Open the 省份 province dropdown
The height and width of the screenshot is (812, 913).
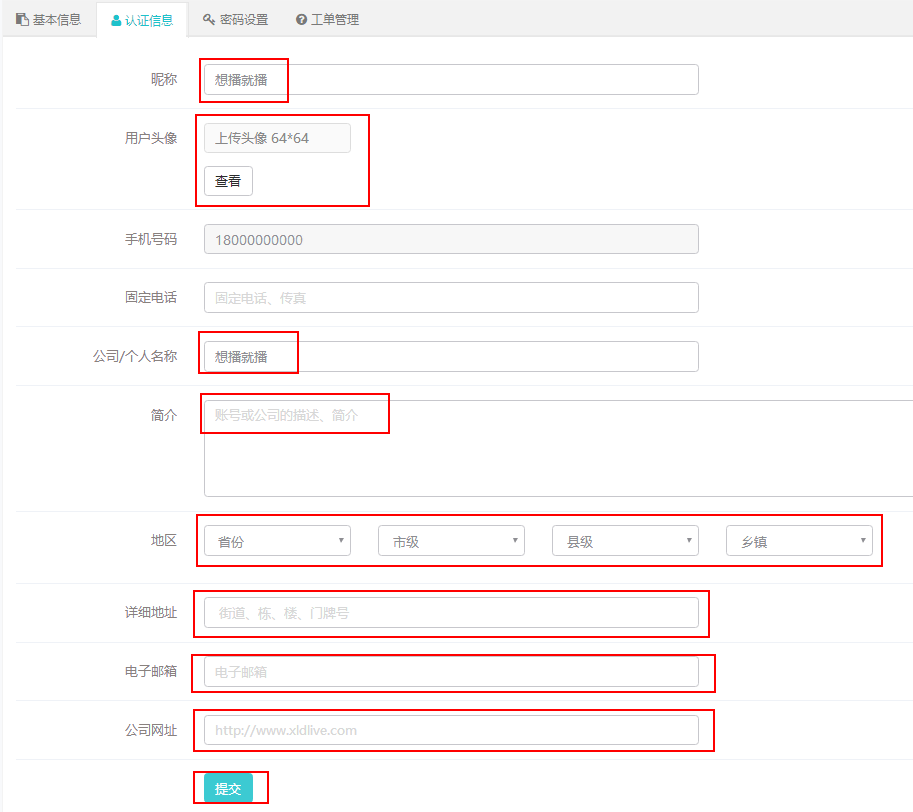(x=277, y=541)
